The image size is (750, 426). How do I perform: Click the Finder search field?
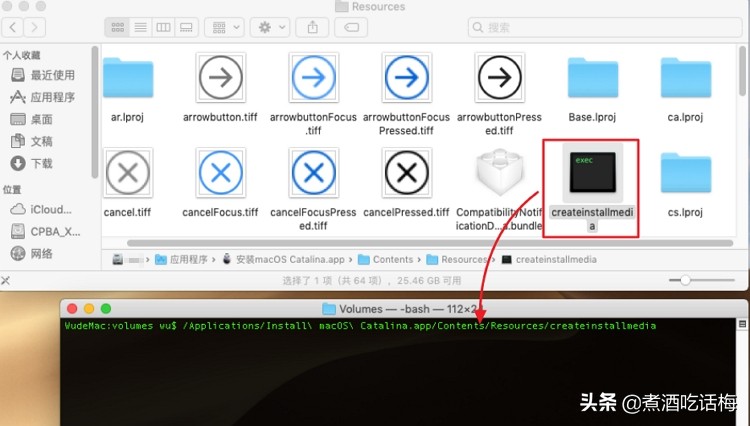605,27
